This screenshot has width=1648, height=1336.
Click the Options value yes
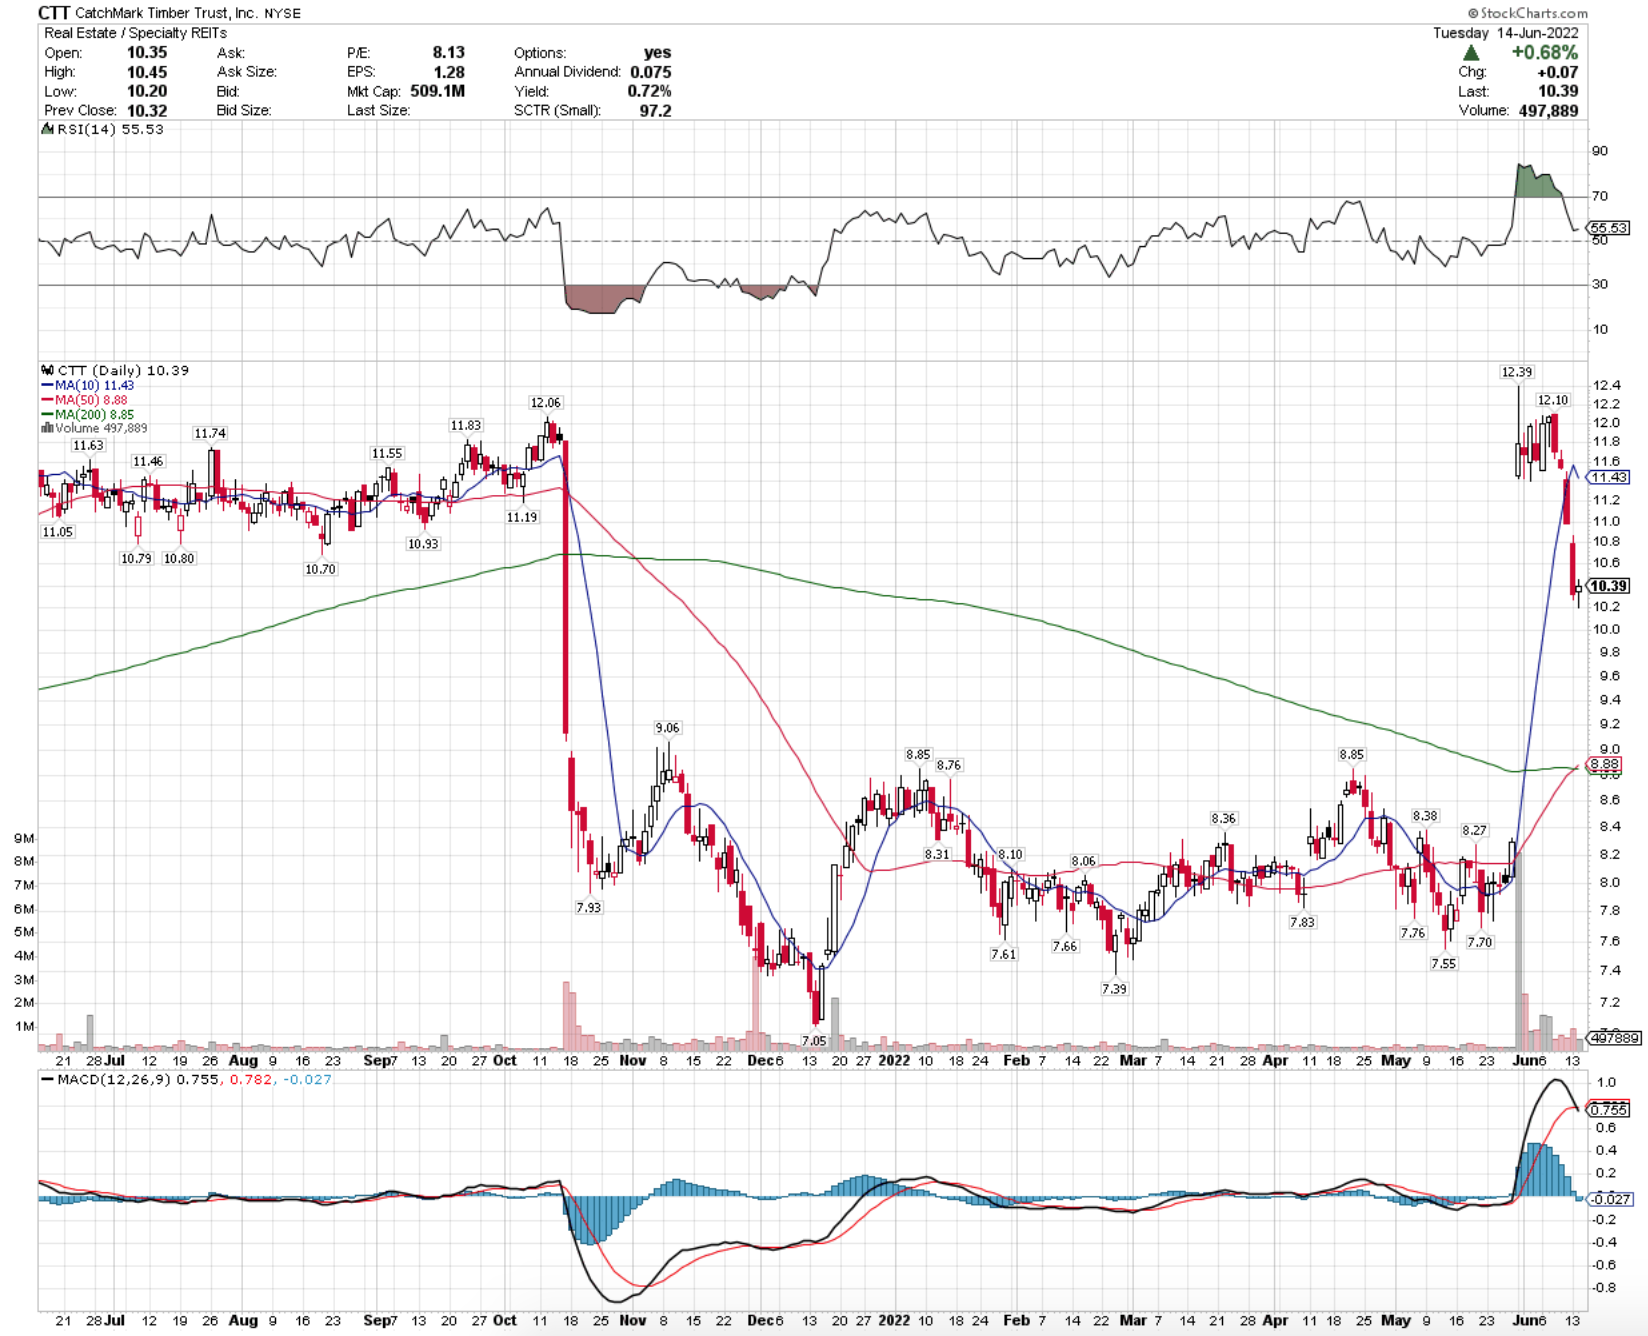[x=657, y=52]
